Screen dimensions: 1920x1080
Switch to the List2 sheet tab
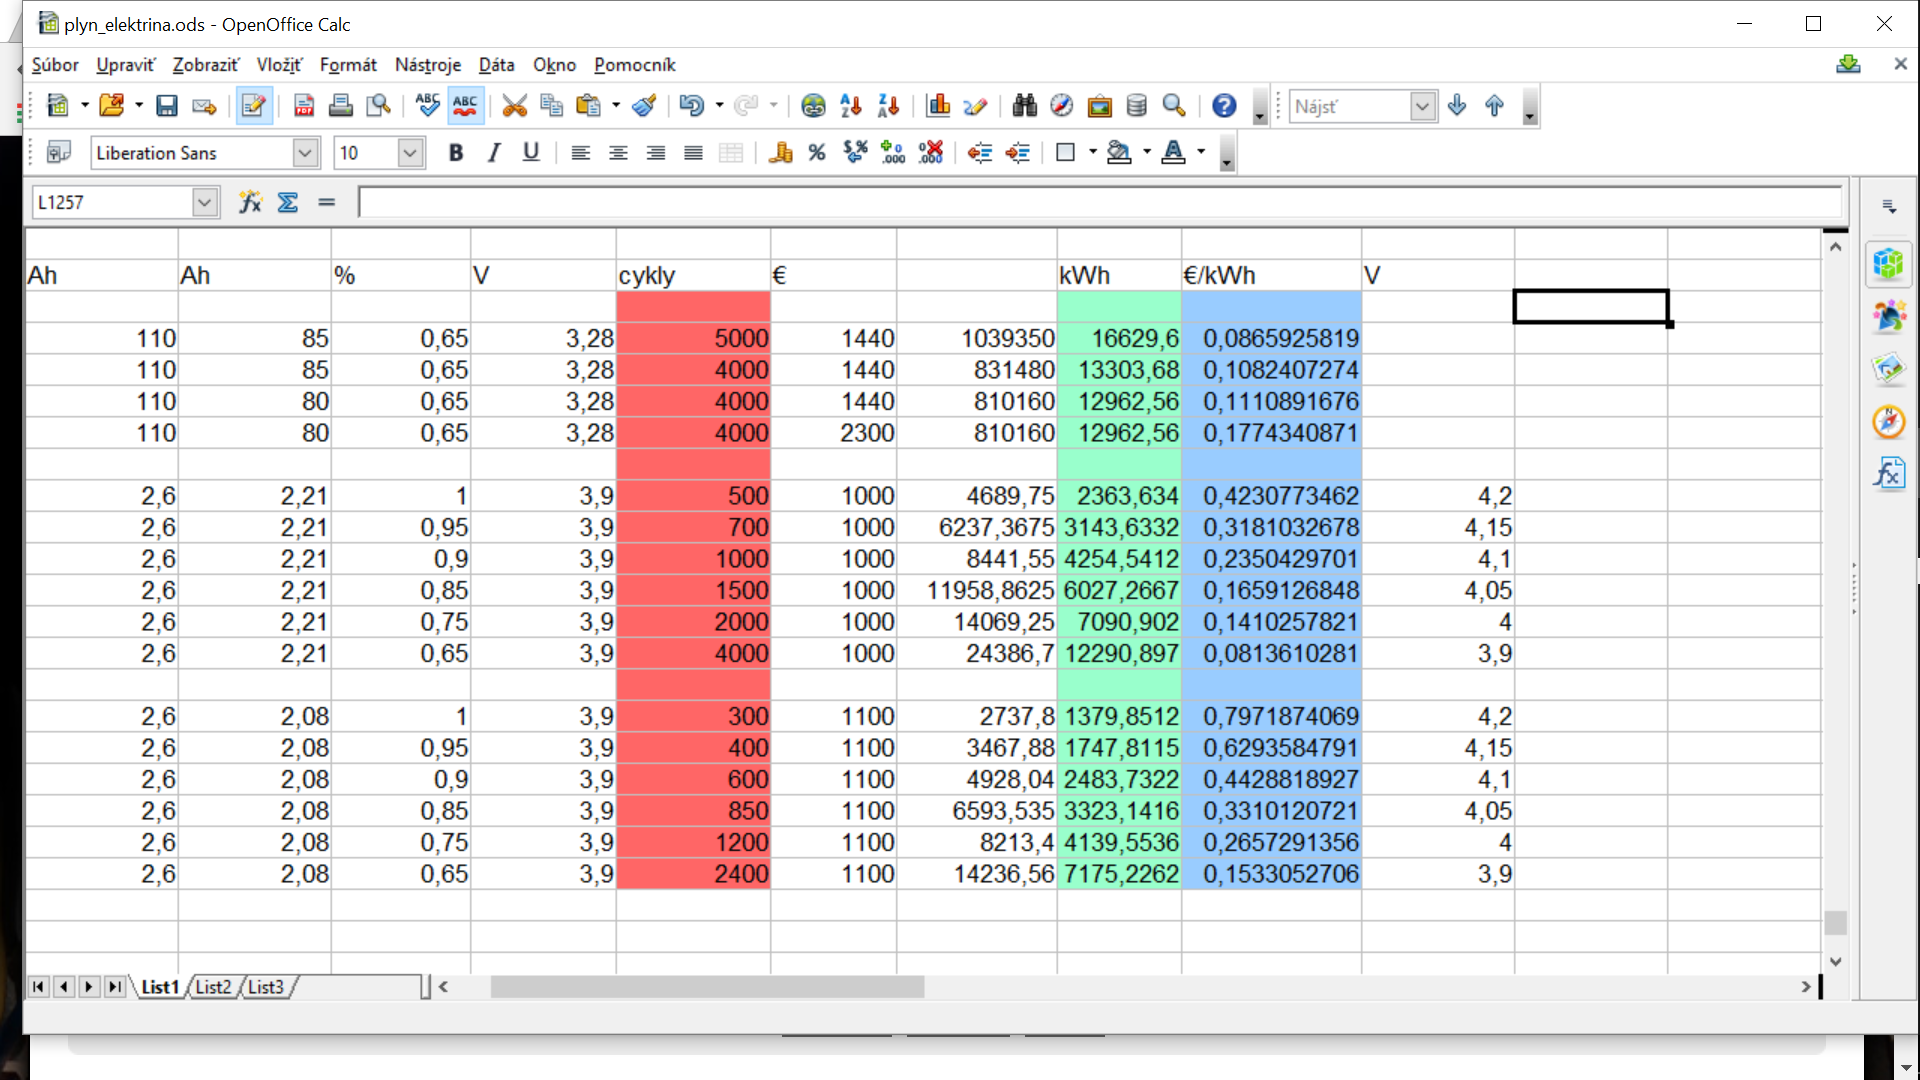click(212, 987)
